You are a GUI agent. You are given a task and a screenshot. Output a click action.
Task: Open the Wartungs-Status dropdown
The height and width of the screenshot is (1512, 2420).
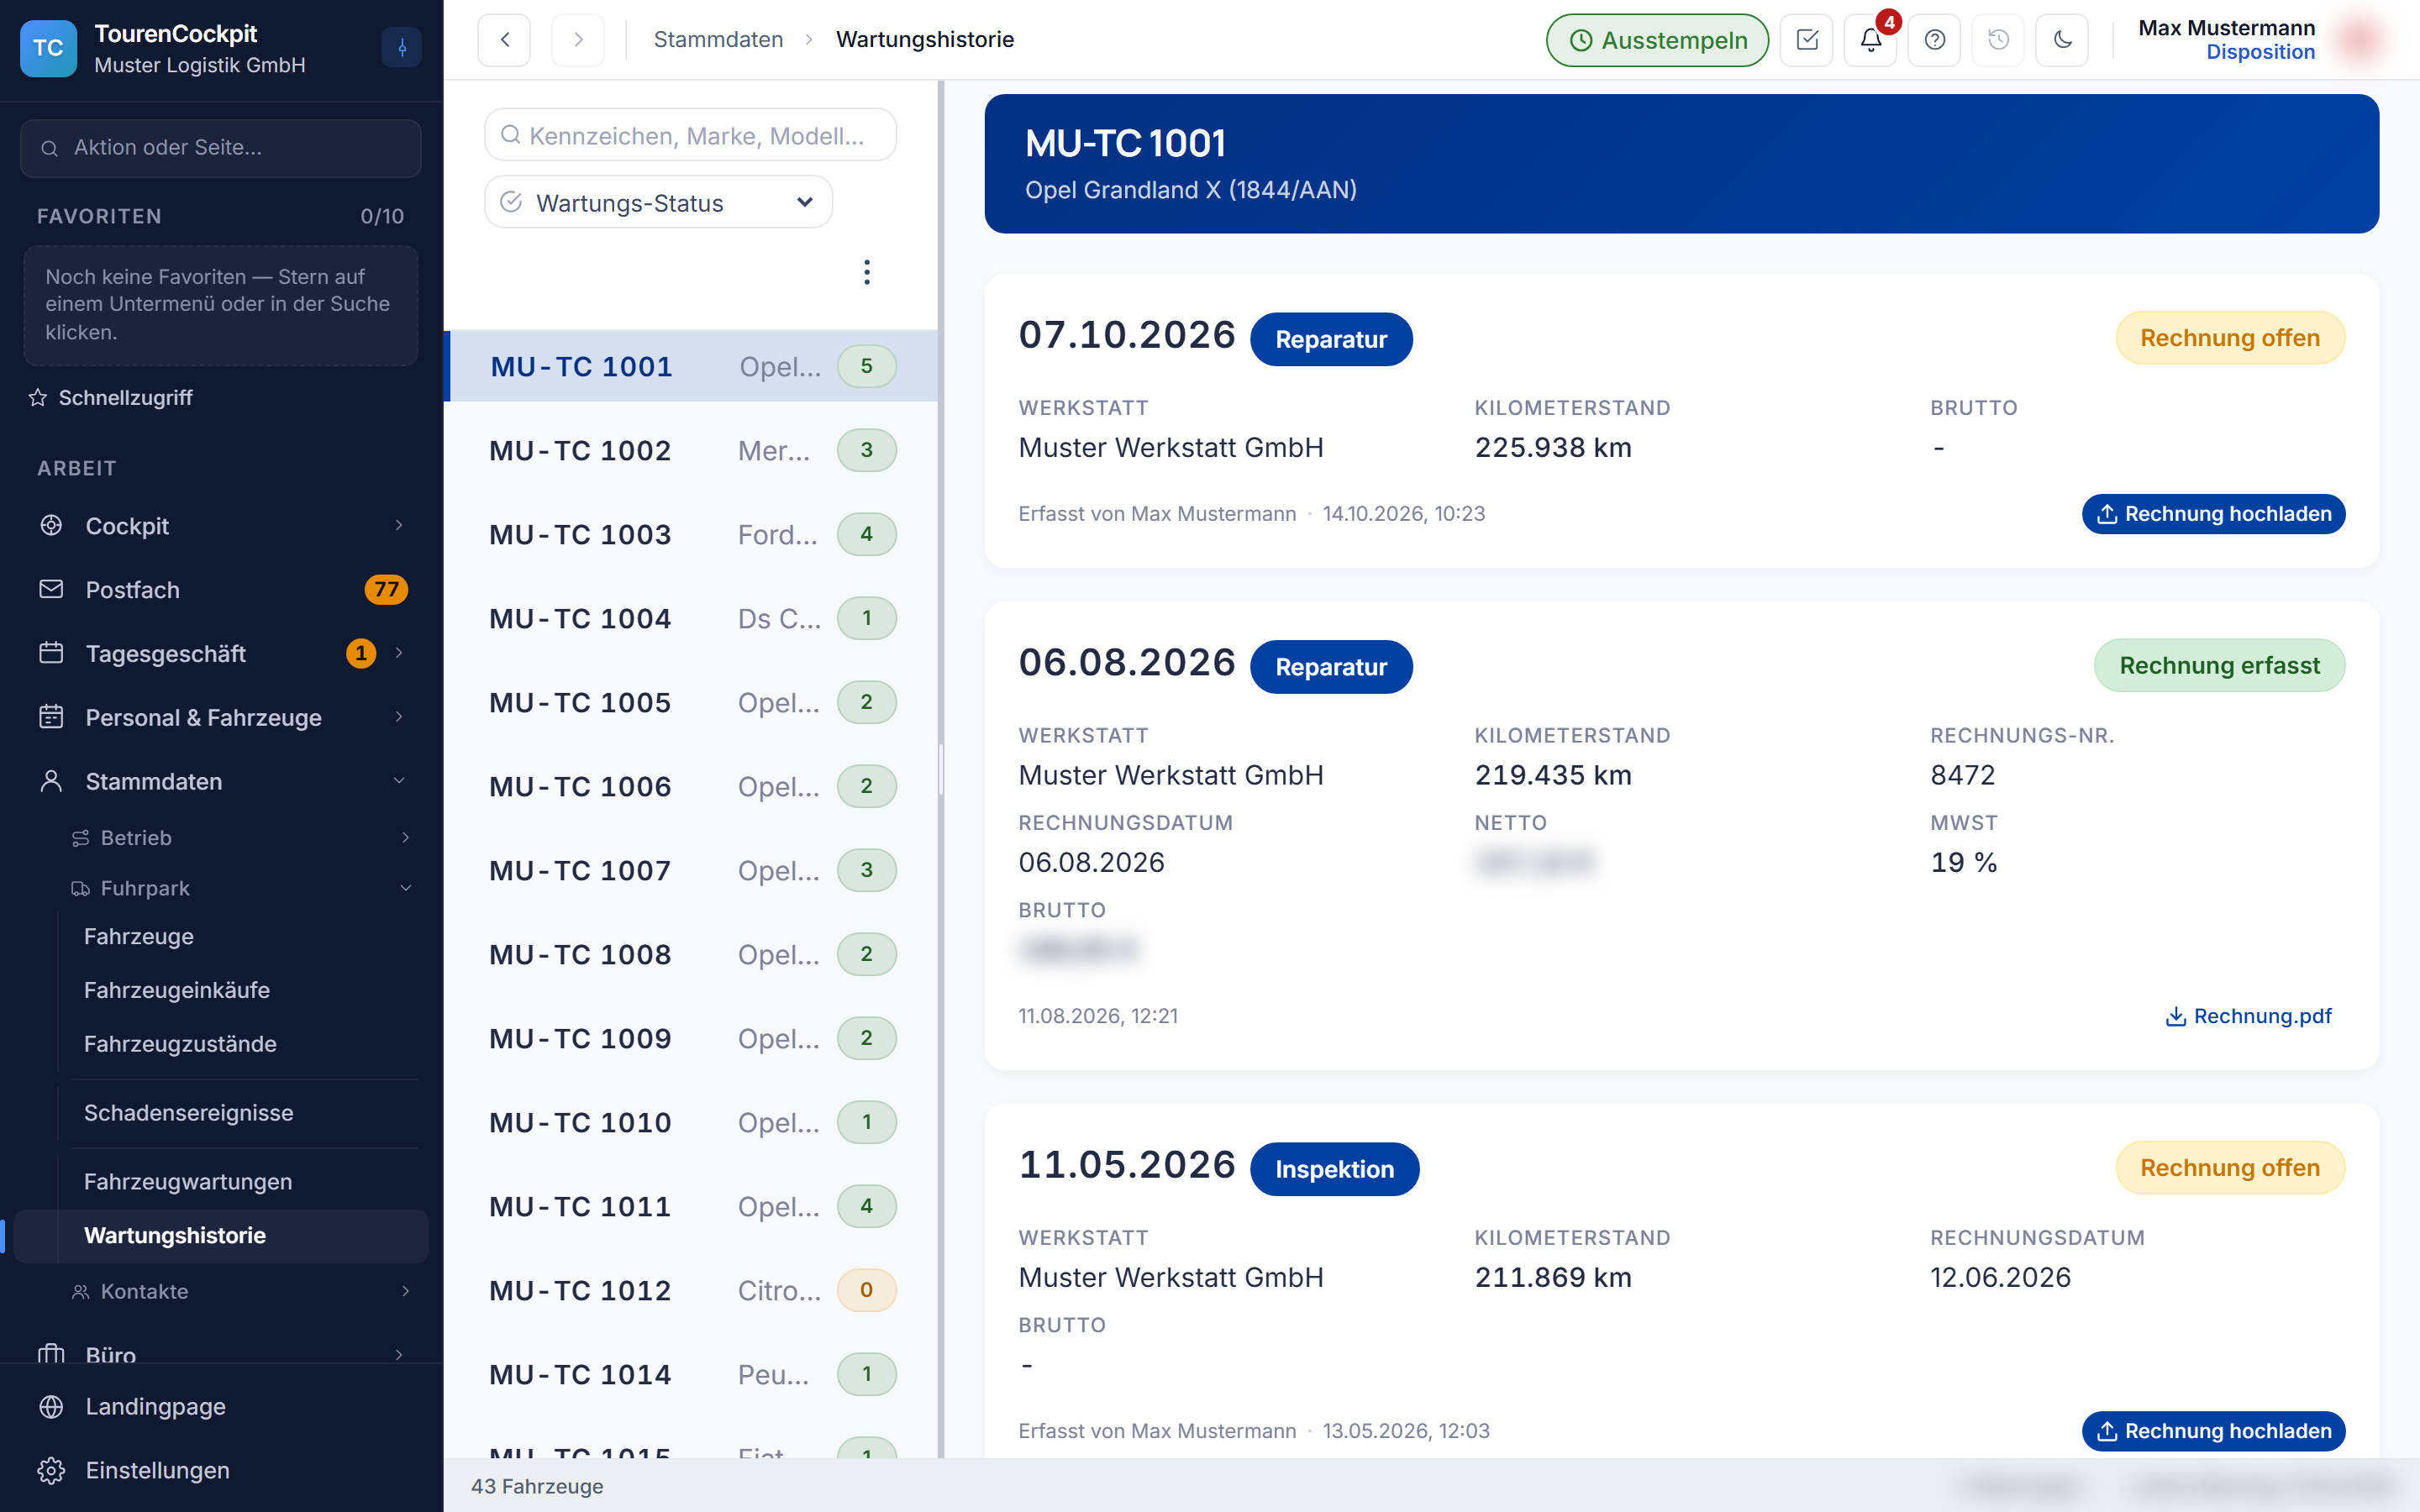click(x=658, y=203)
